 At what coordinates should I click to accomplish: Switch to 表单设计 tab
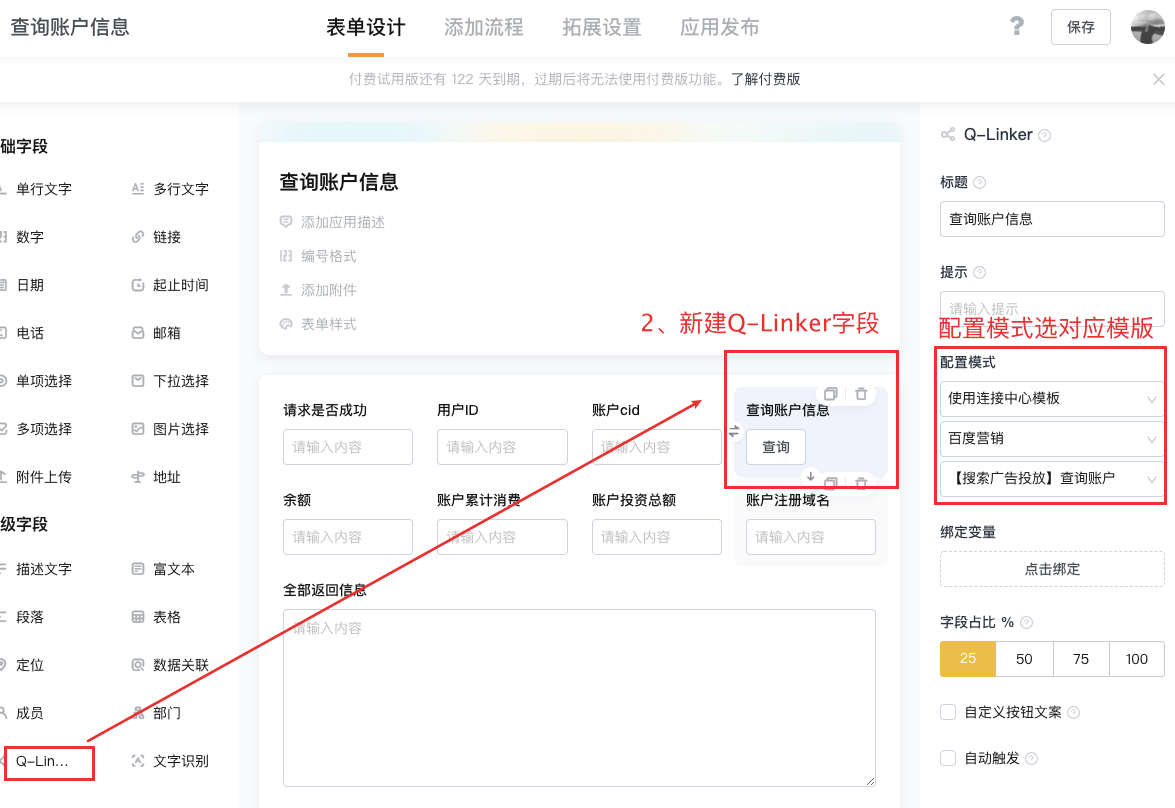[366, 28]
